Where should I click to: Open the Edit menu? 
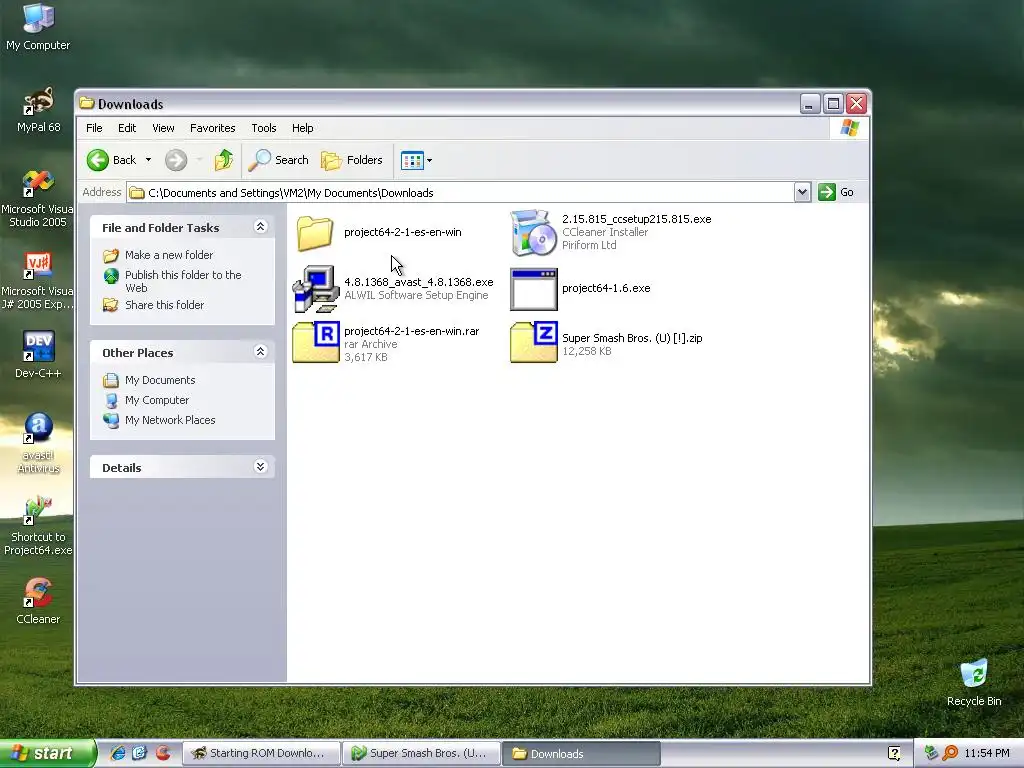coord(127,128)
